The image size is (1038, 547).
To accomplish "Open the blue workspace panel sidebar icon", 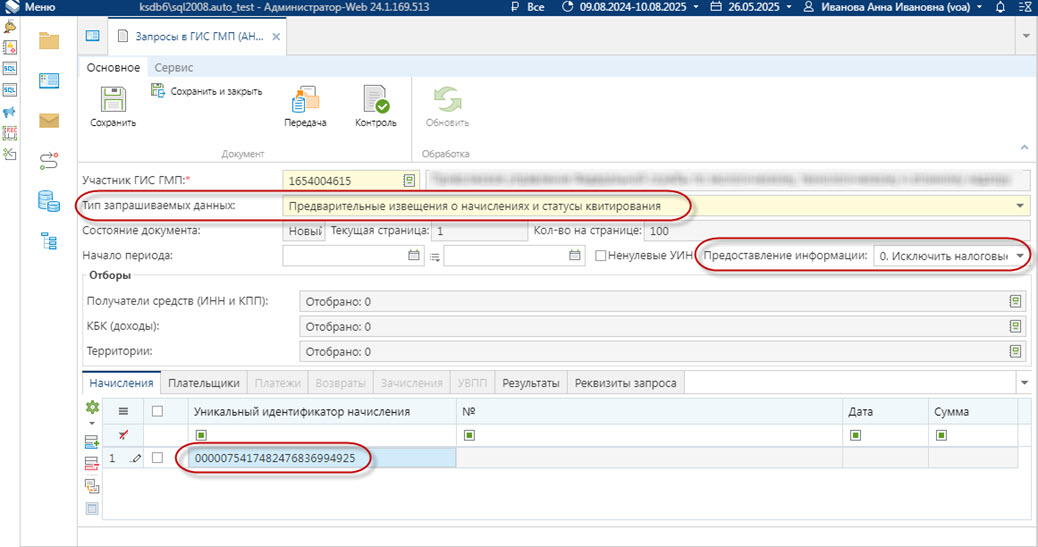I will (49, 81).
